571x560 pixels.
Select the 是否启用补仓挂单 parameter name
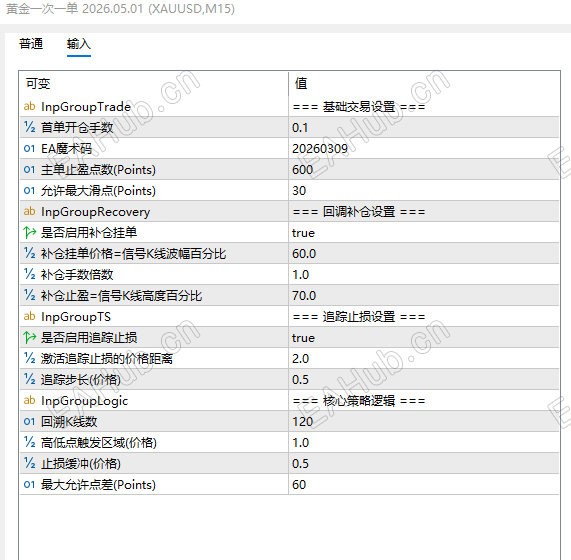coord(89,232)
